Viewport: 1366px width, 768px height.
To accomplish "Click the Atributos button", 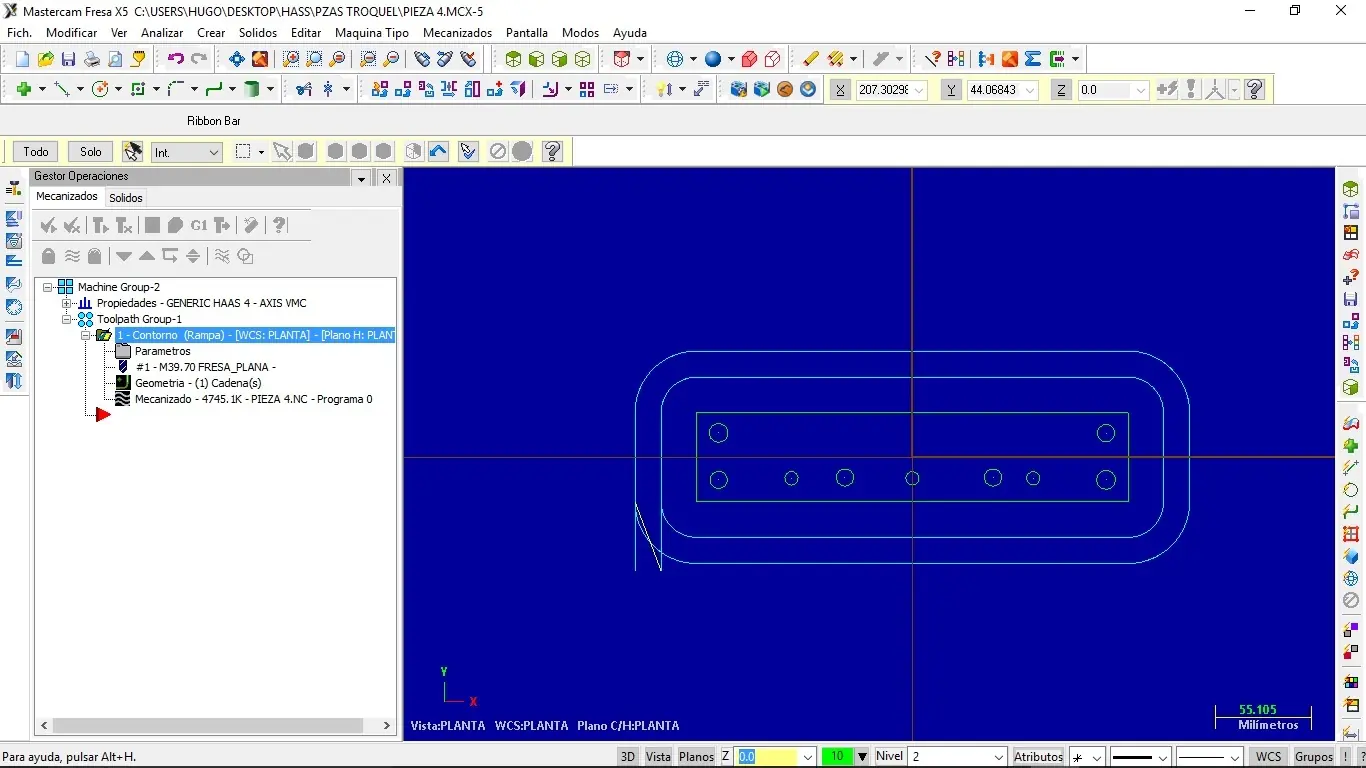I will point(1038,757).
